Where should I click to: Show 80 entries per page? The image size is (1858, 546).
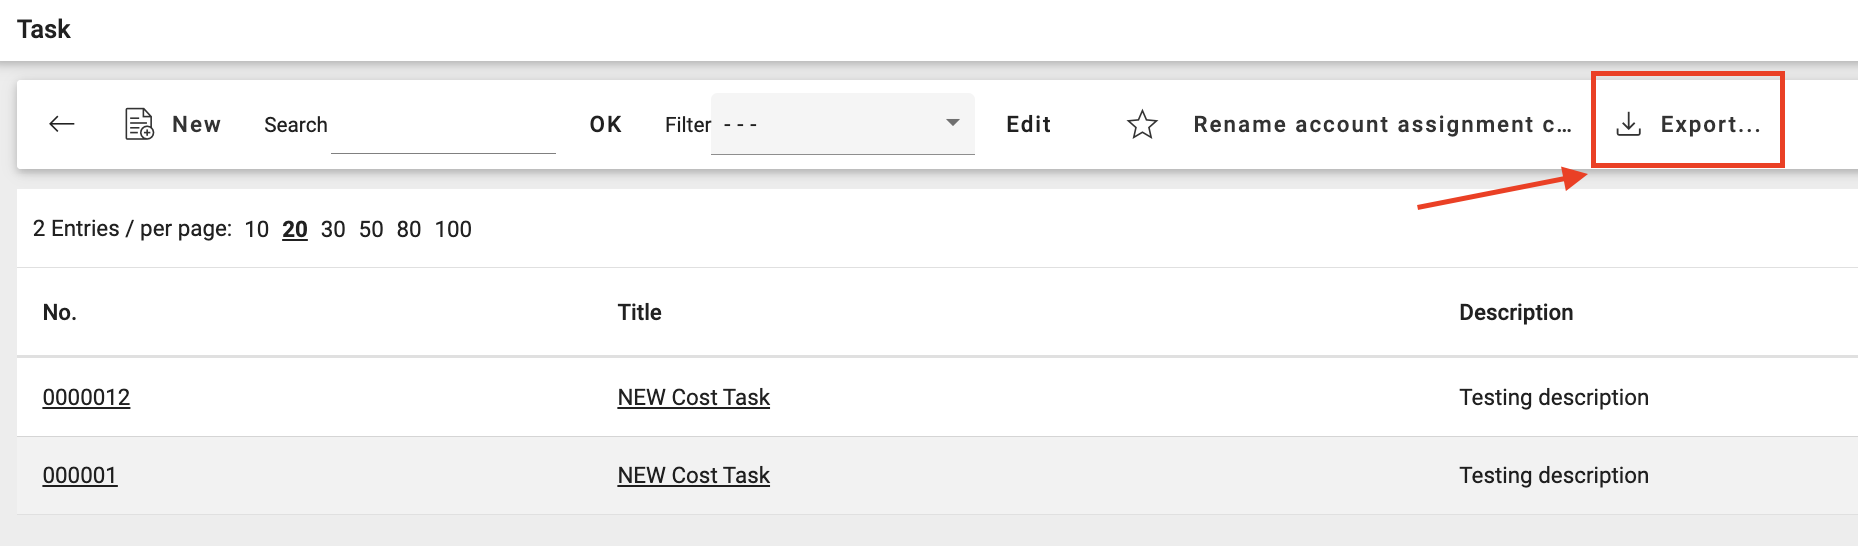pyautogui.click(x=408, y=229)
